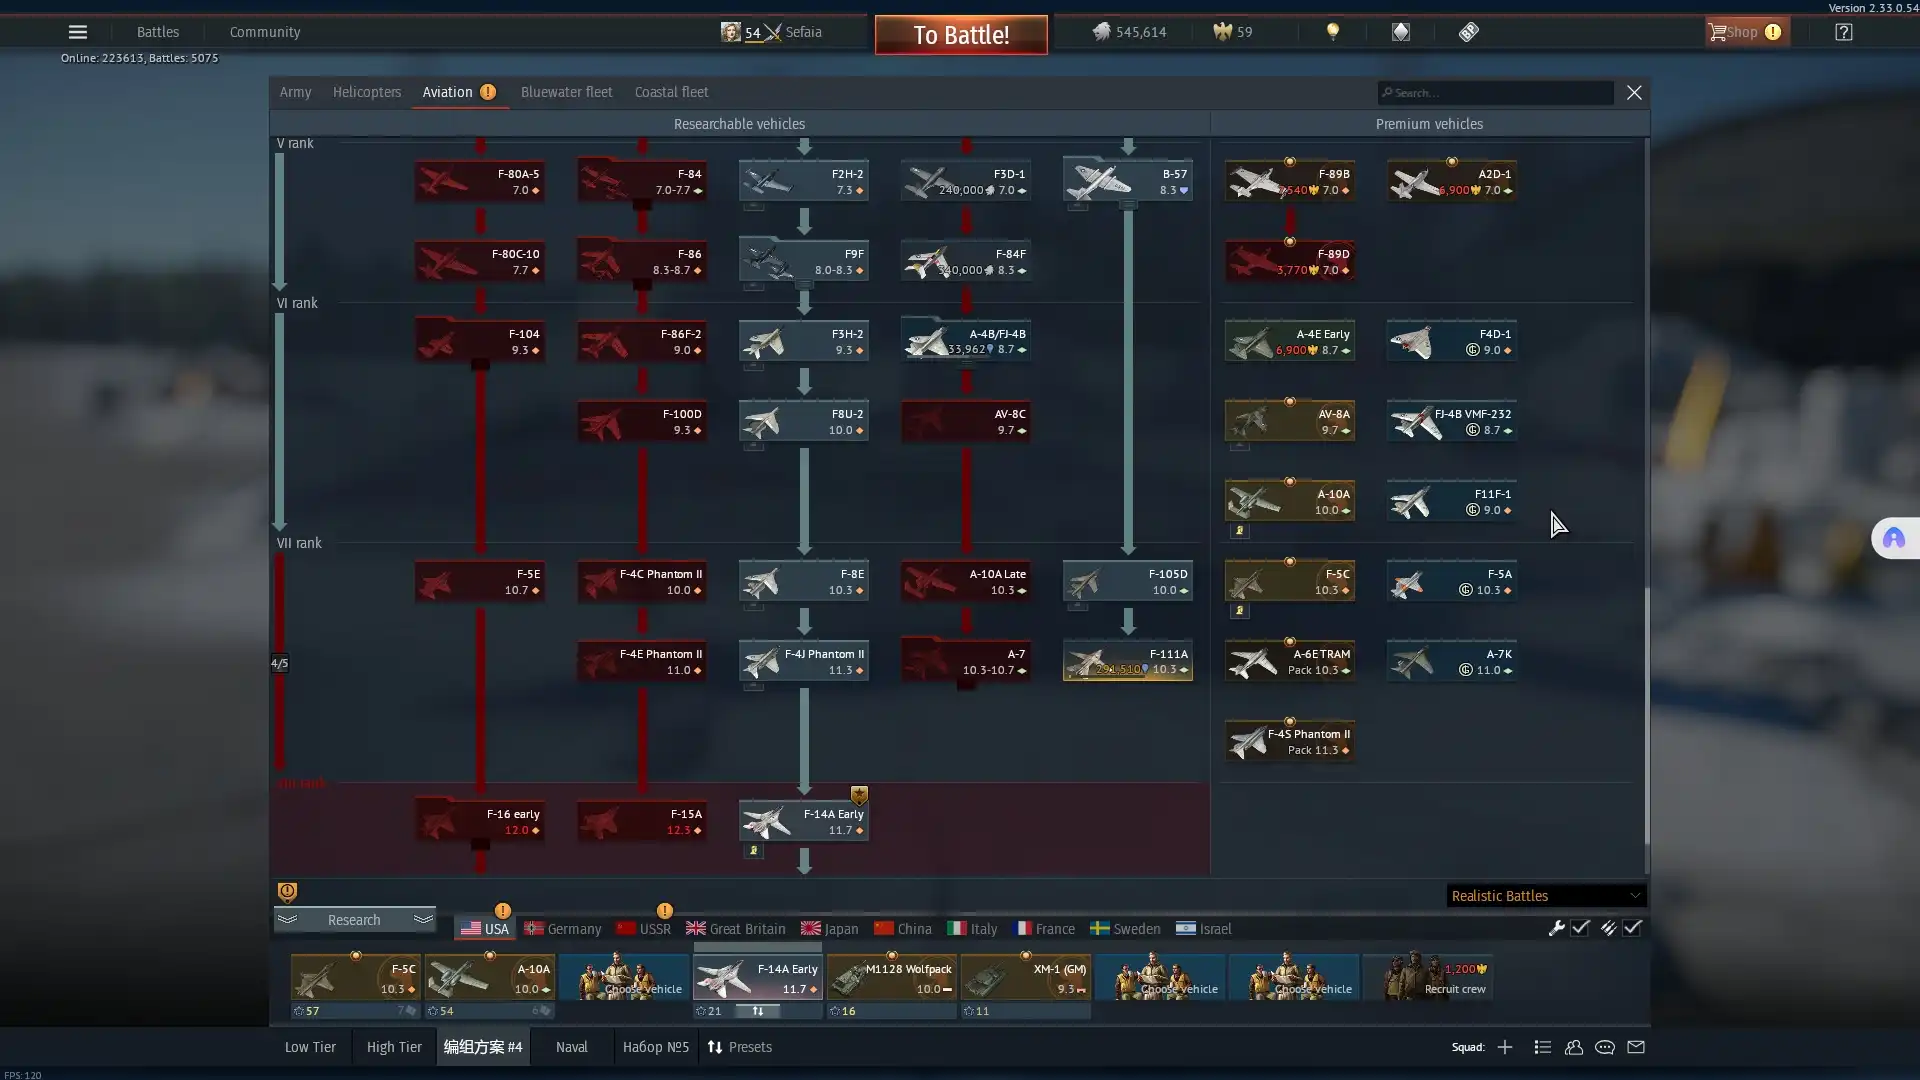This screenshot has height=1080, width=1920.
Task: Click the Silver Lions balance 545,614
Action: click(1129, 32)
